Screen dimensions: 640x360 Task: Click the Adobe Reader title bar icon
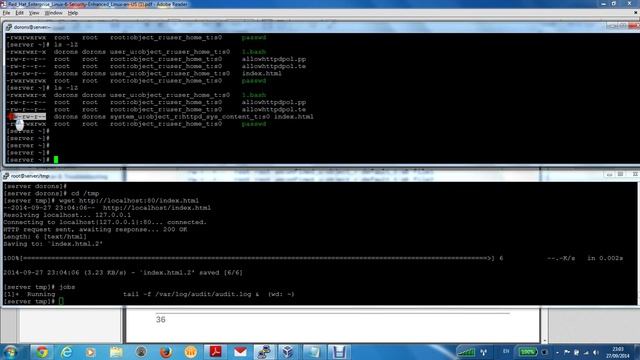click(x=4, y=4)
